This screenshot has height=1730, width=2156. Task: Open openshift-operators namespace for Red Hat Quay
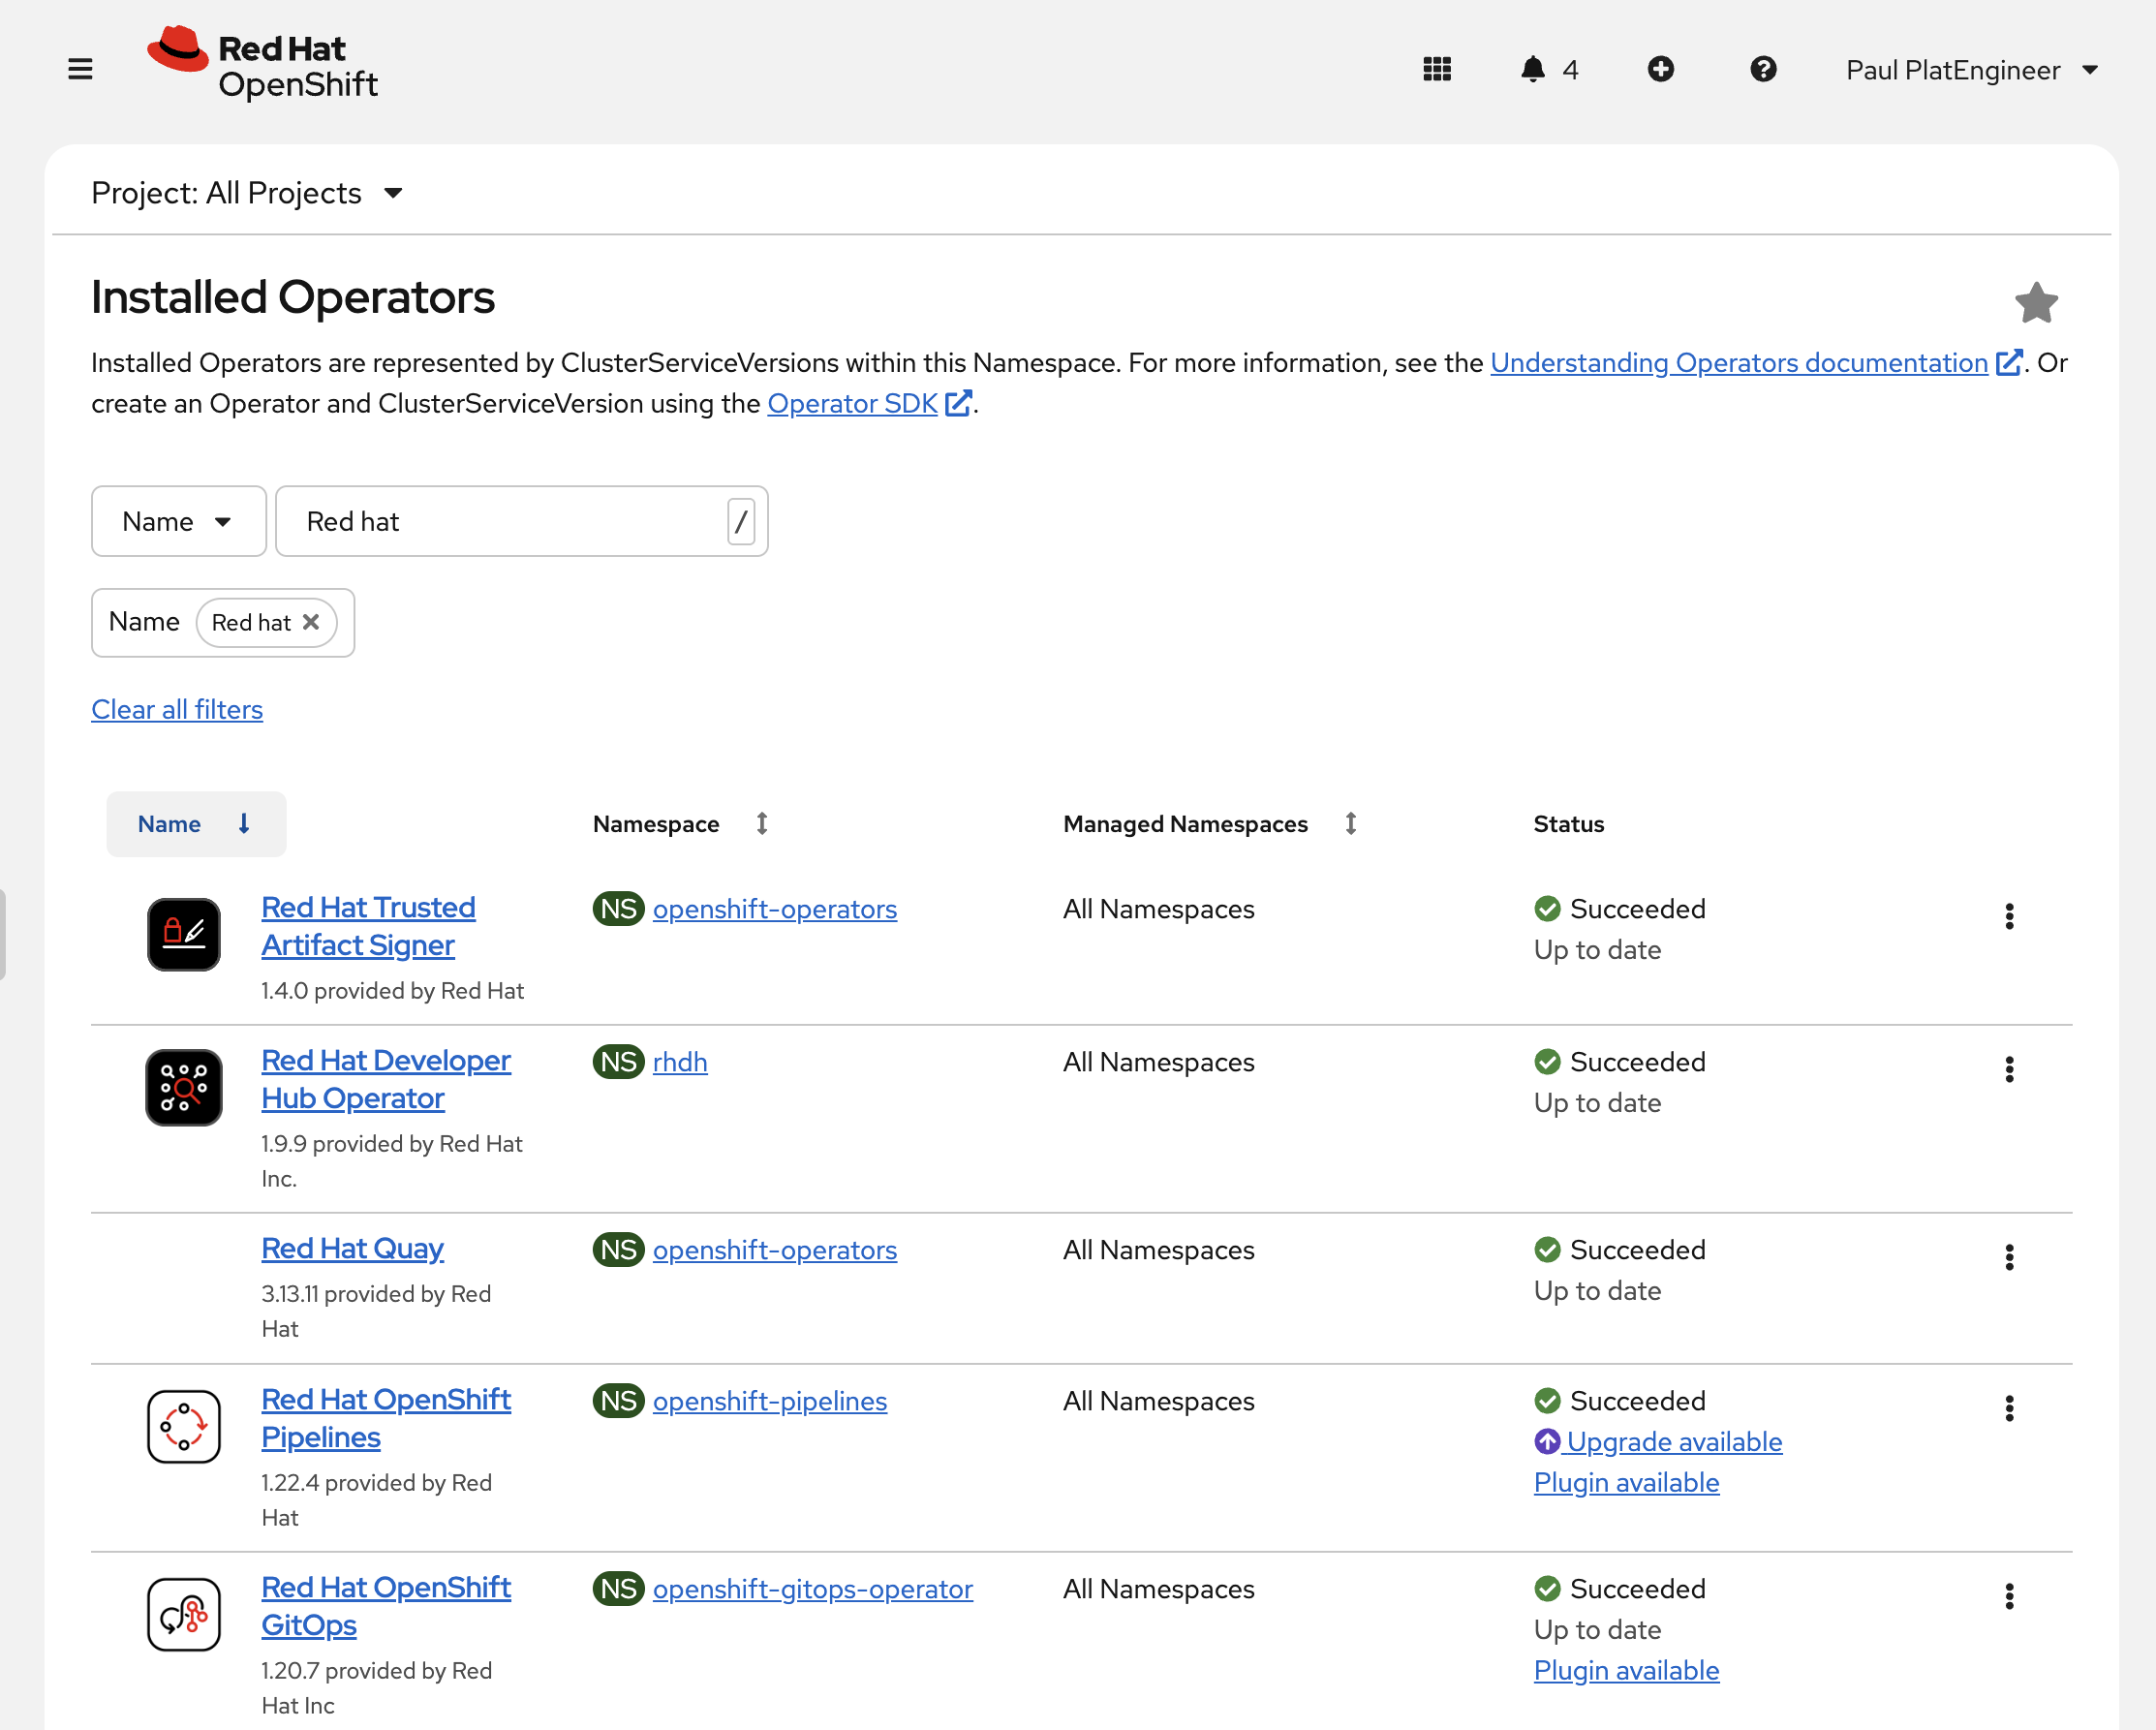point(775,1250)
